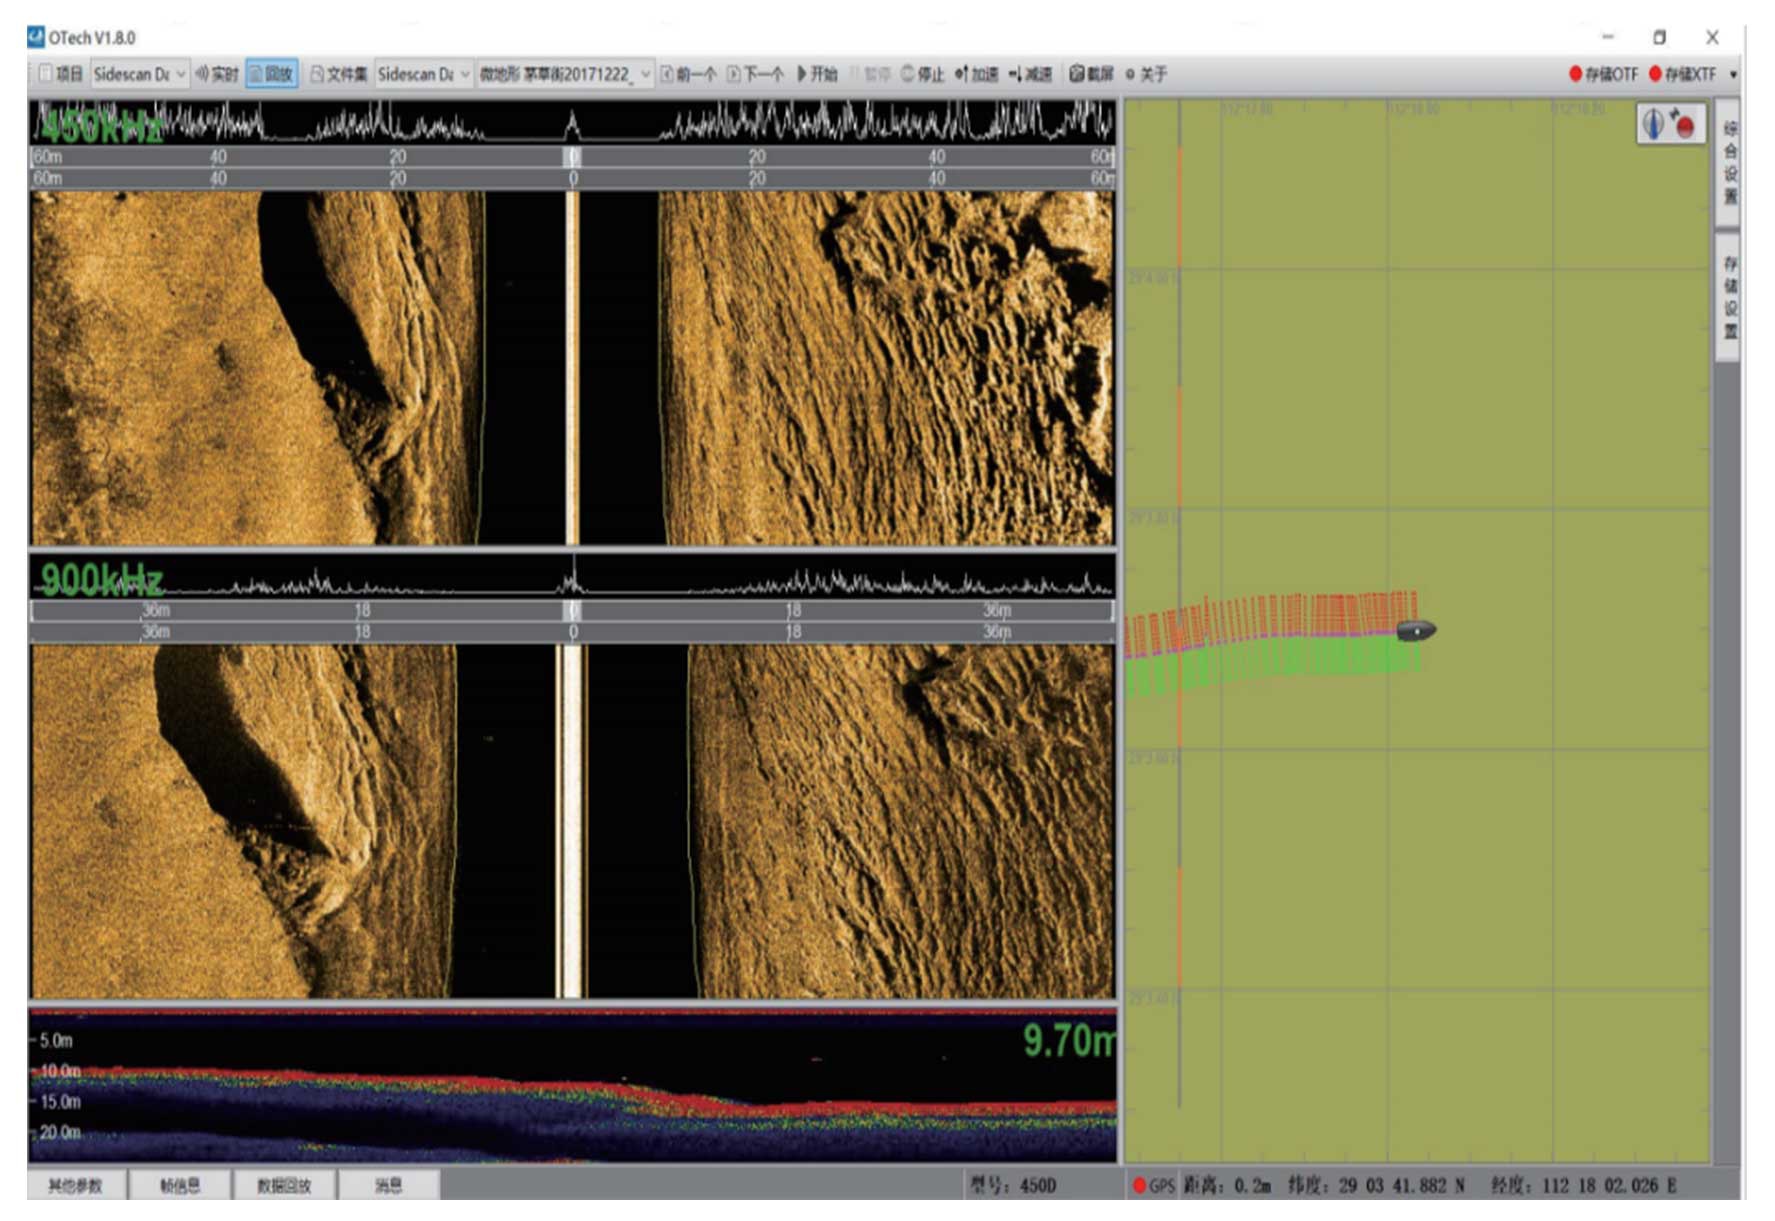The width and height of the screenshot is (1775, 1221).
Task: Open the 数据回放 tab
Action: [x=284, y=1185]
